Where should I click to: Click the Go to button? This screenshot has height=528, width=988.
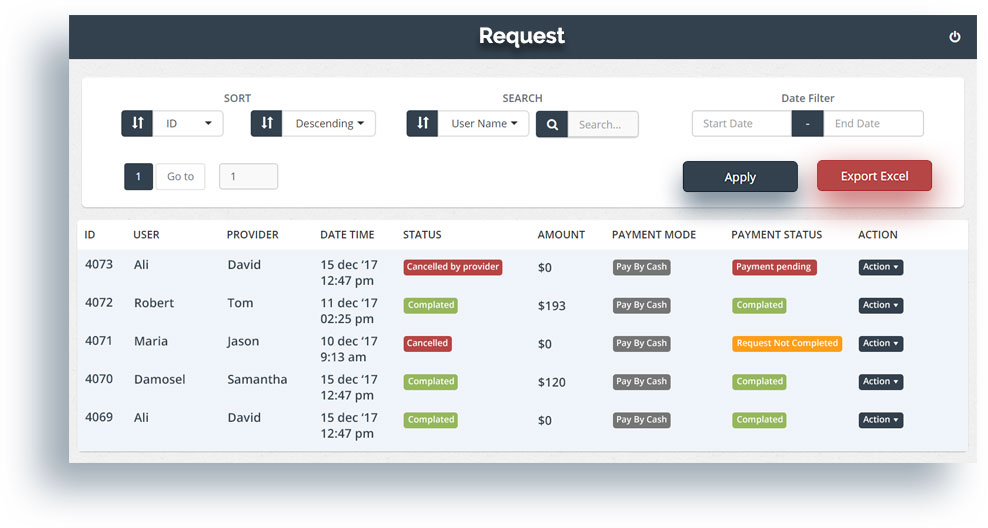(180, 176)
